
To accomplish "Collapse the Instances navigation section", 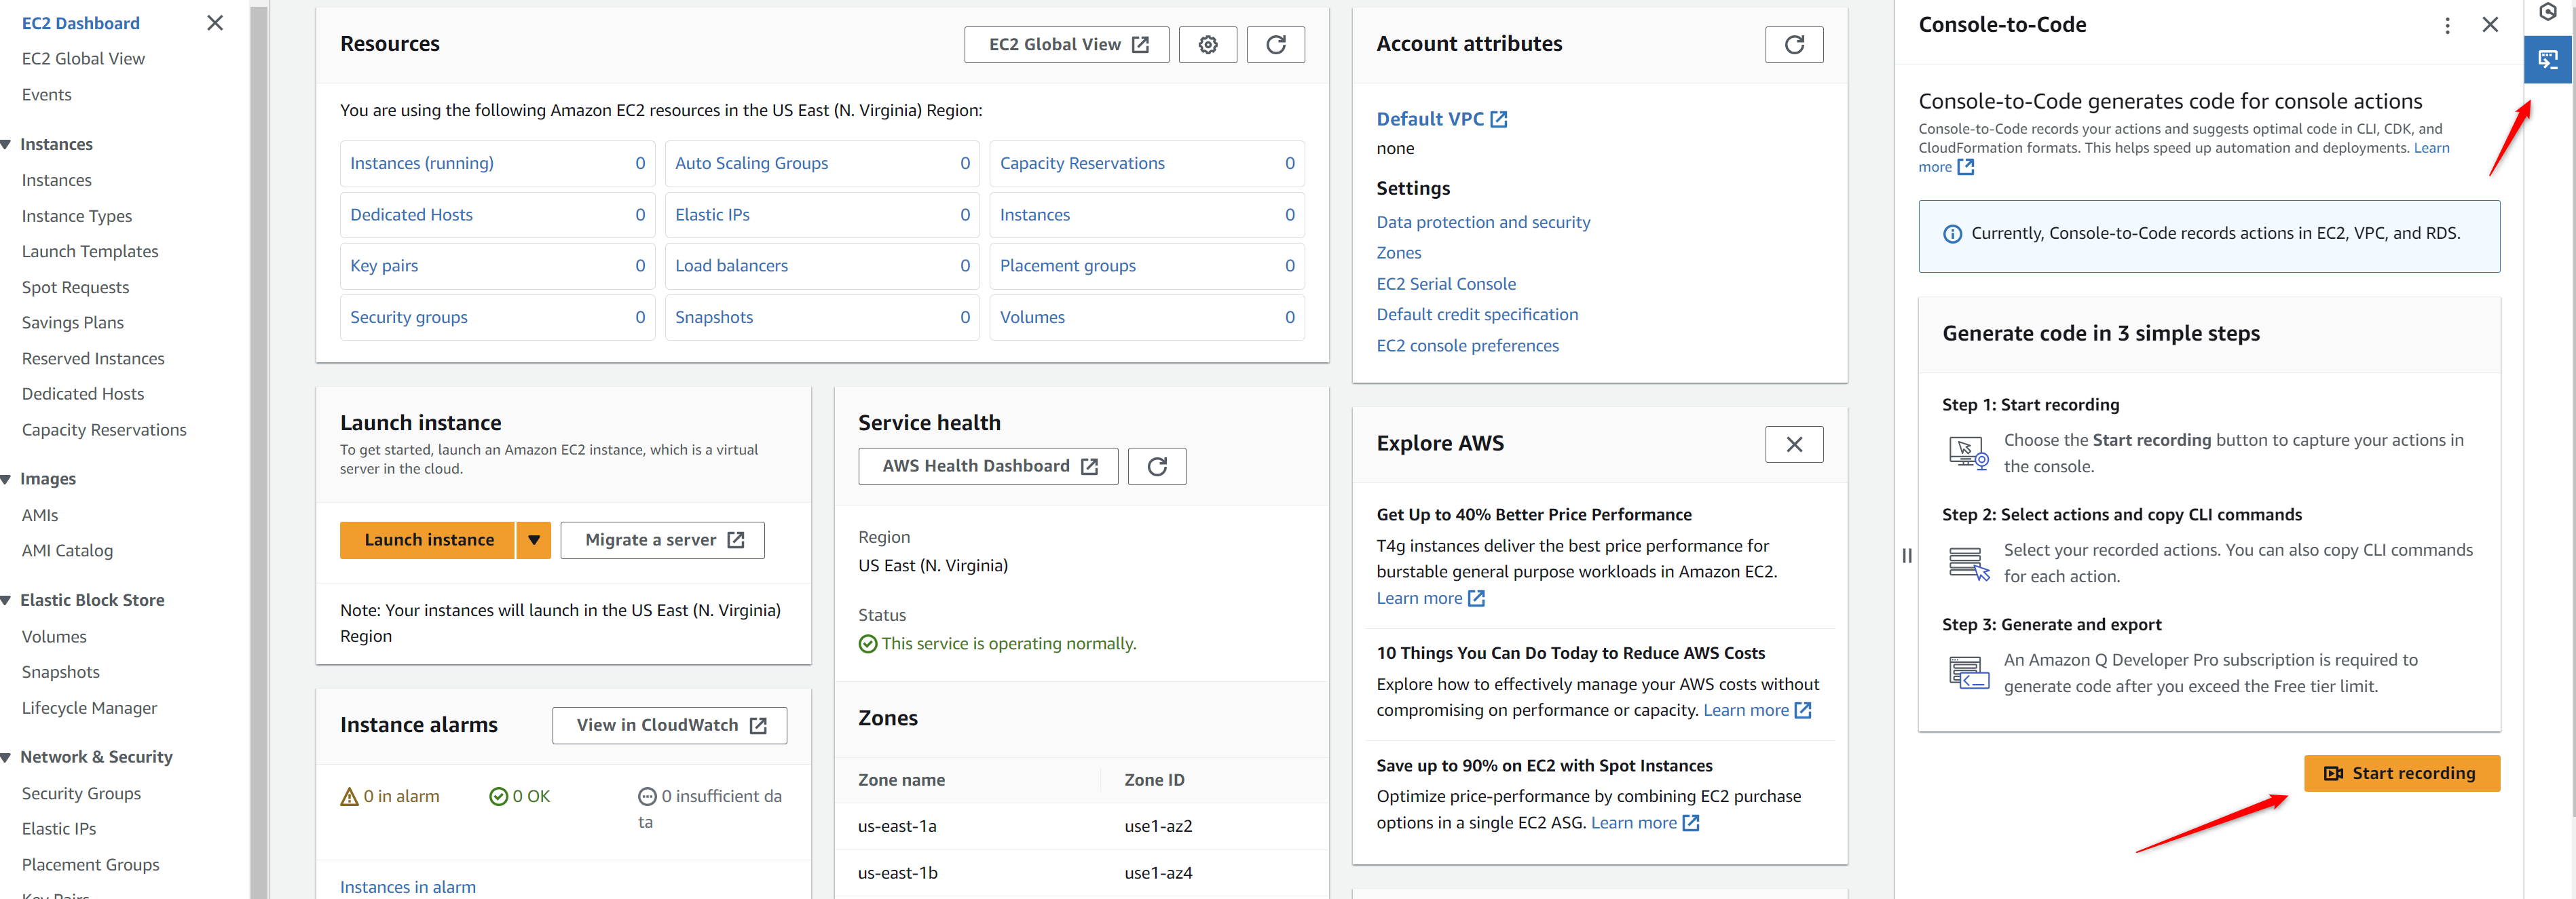I will click(x=7, y=144).
